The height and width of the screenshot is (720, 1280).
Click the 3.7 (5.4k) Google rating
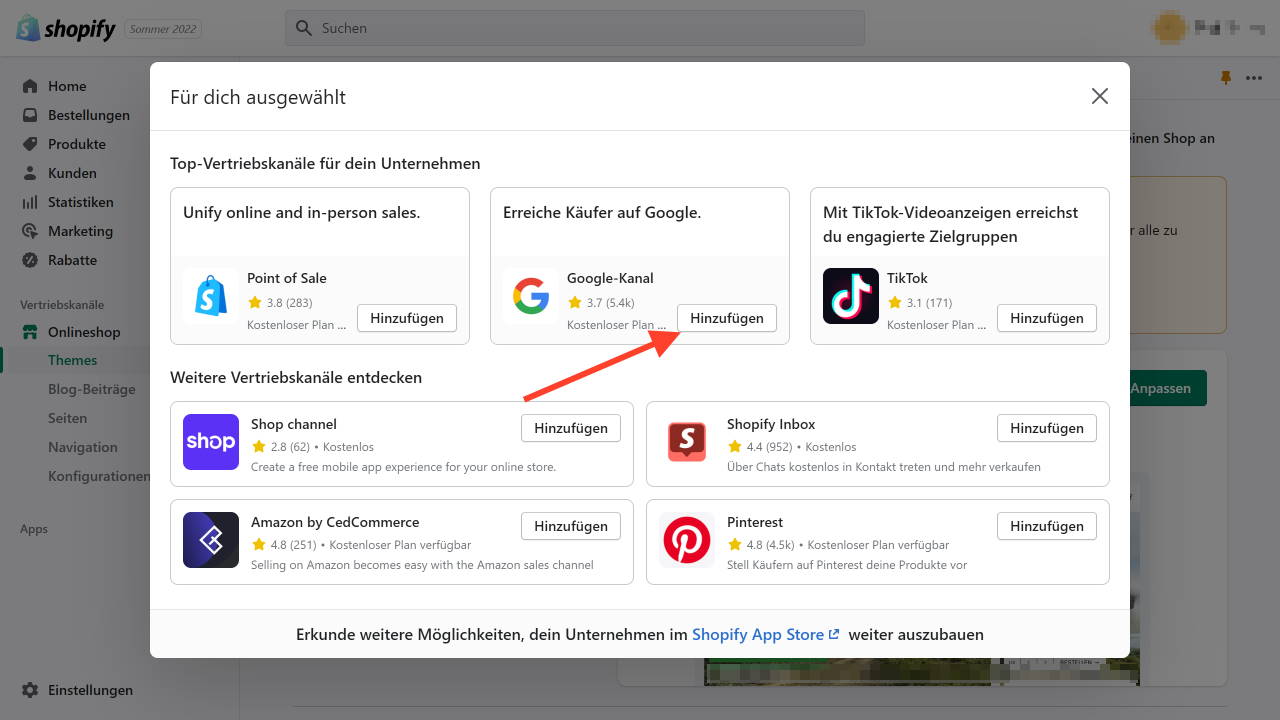click(601, 302)
